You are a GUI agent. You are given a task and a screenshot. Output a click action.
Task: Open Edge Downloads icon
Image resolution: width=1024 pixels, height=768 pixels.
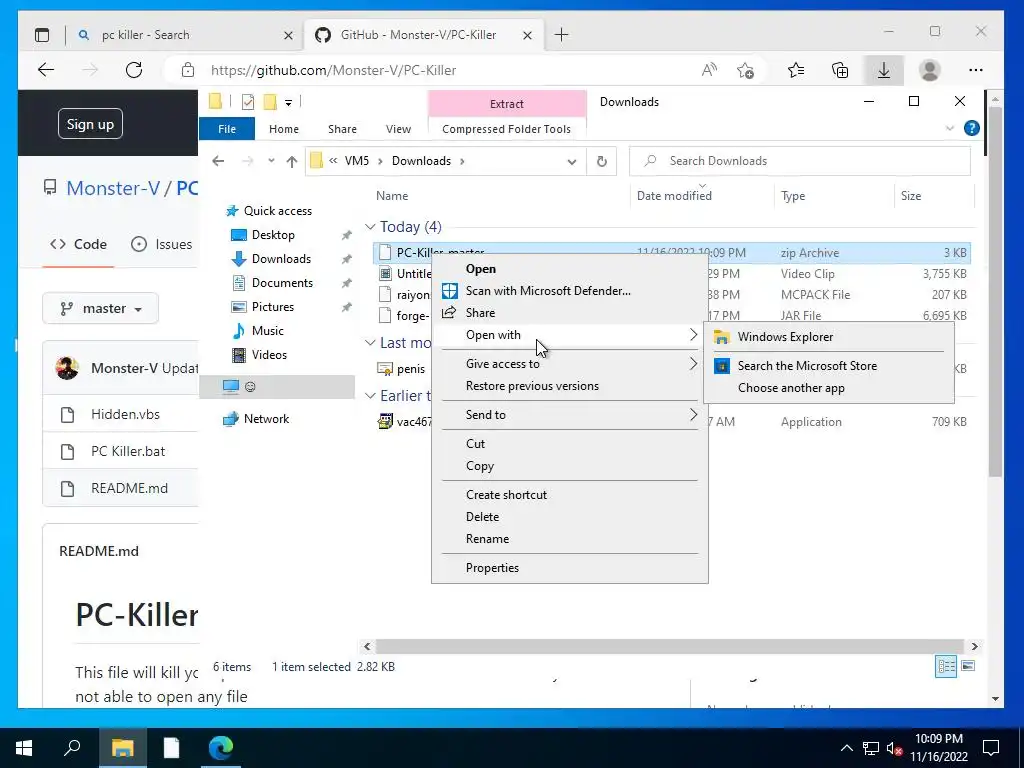(884, 70)
